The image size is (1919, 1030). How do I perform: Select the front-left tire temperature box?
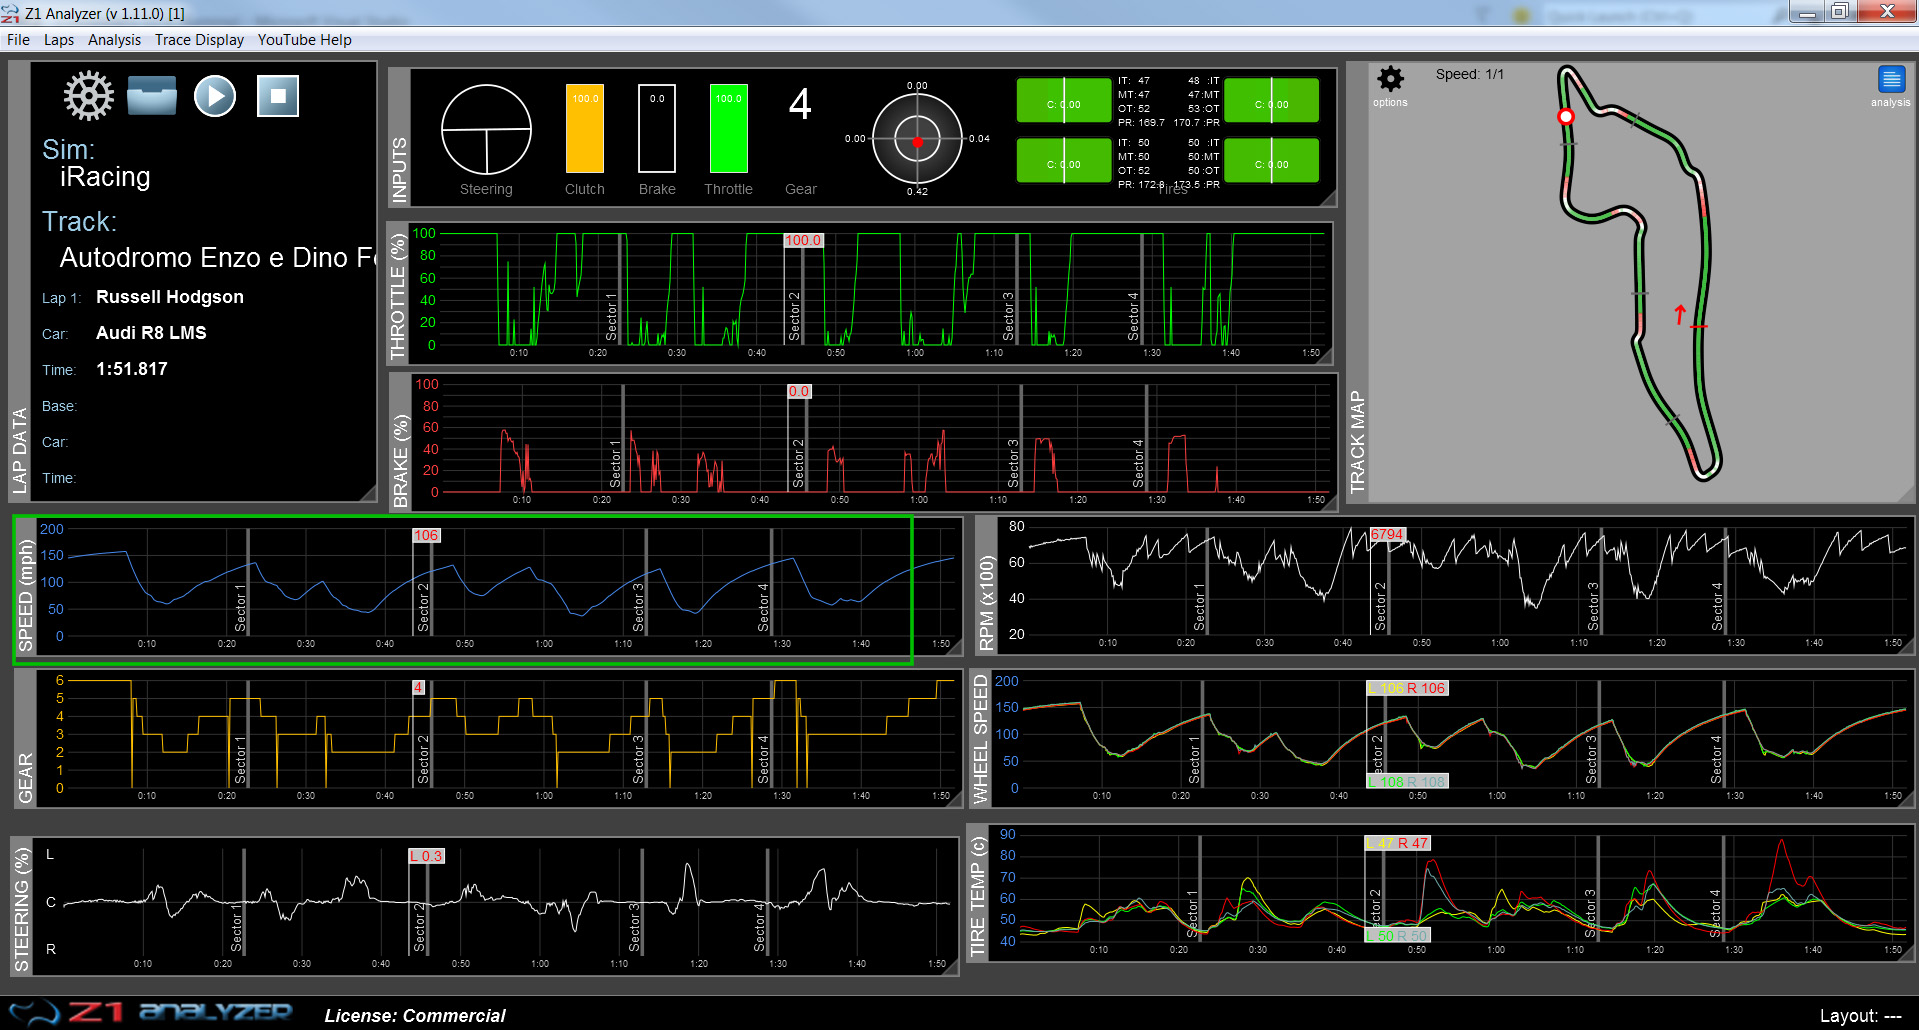pyautogui.click(x=1064, y=101)
